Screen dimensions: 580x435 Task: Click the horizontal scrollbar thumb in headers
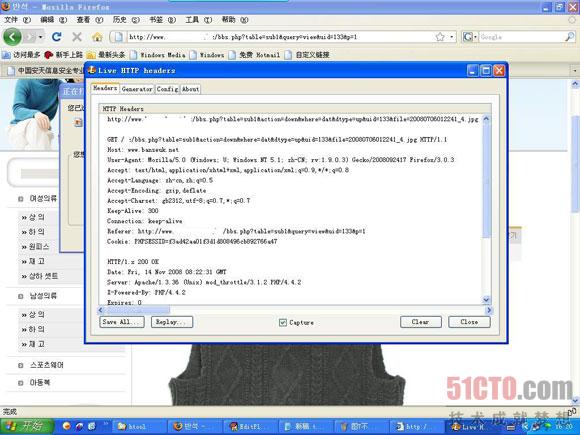137,310
